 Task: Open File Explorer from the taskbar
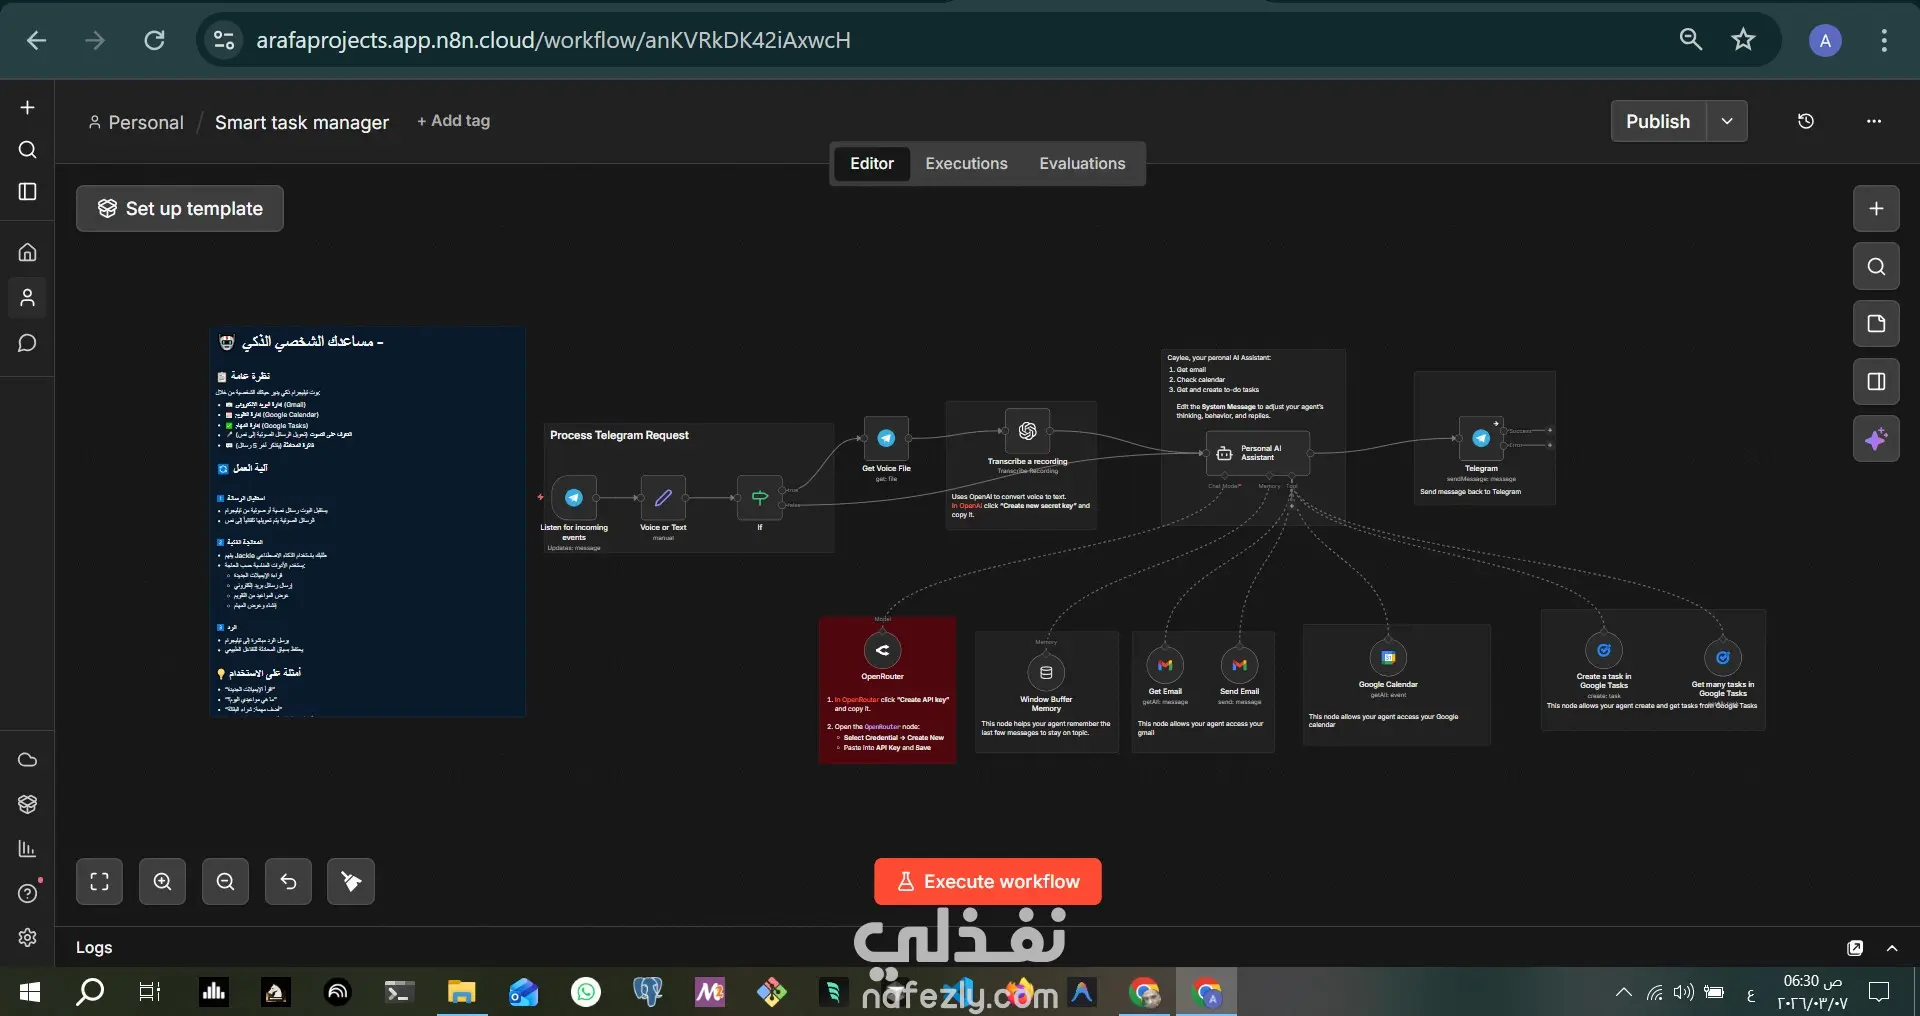pyautogui.click(x=461, y=992)
